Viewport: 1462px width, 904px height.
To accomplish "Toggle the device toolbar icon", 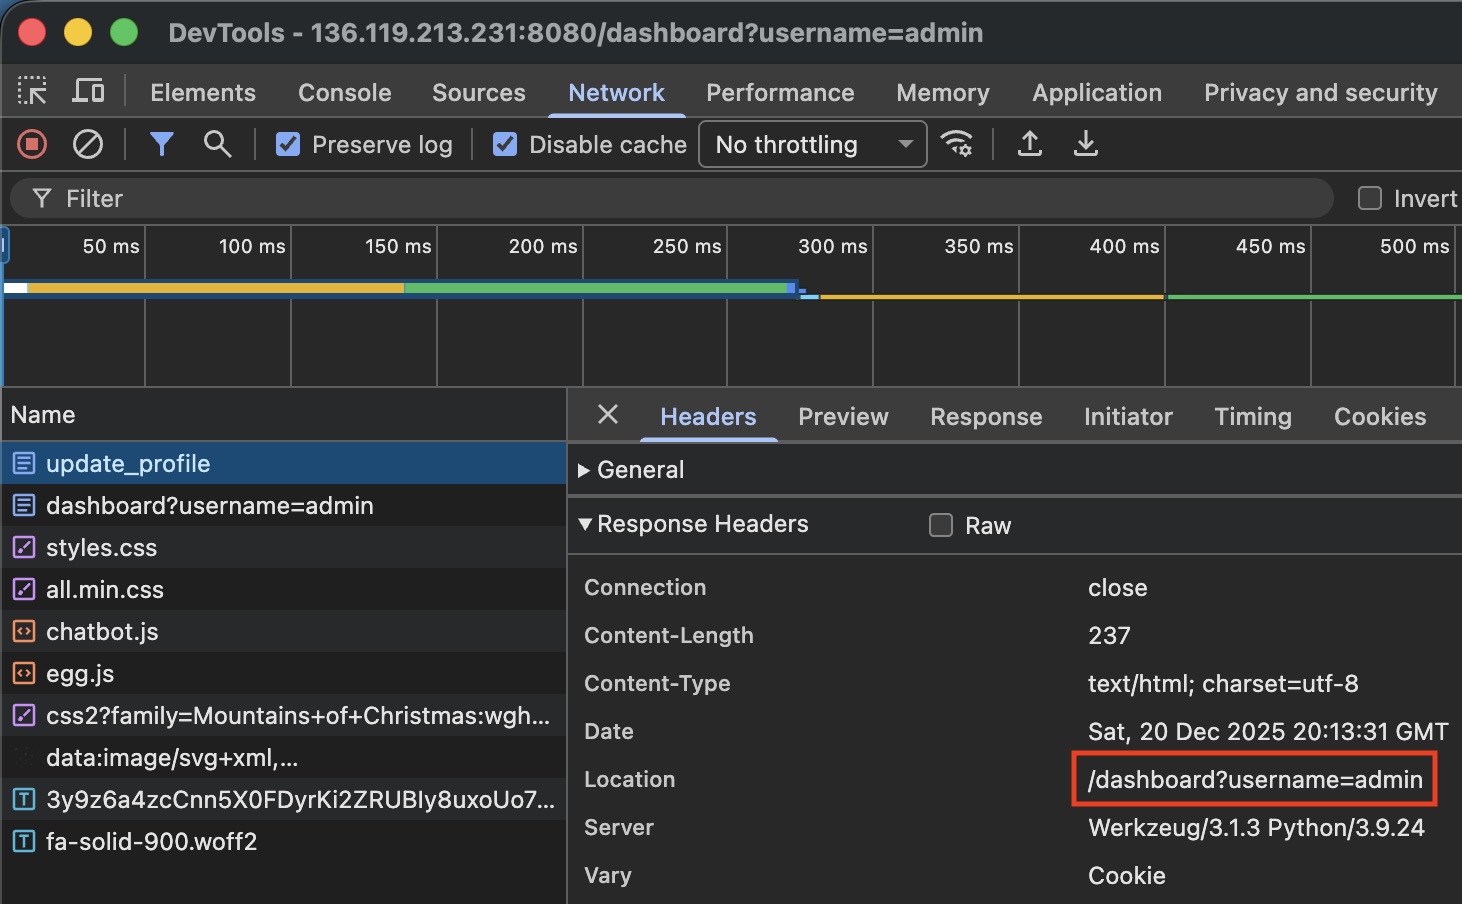I will (x=88, y=92).
